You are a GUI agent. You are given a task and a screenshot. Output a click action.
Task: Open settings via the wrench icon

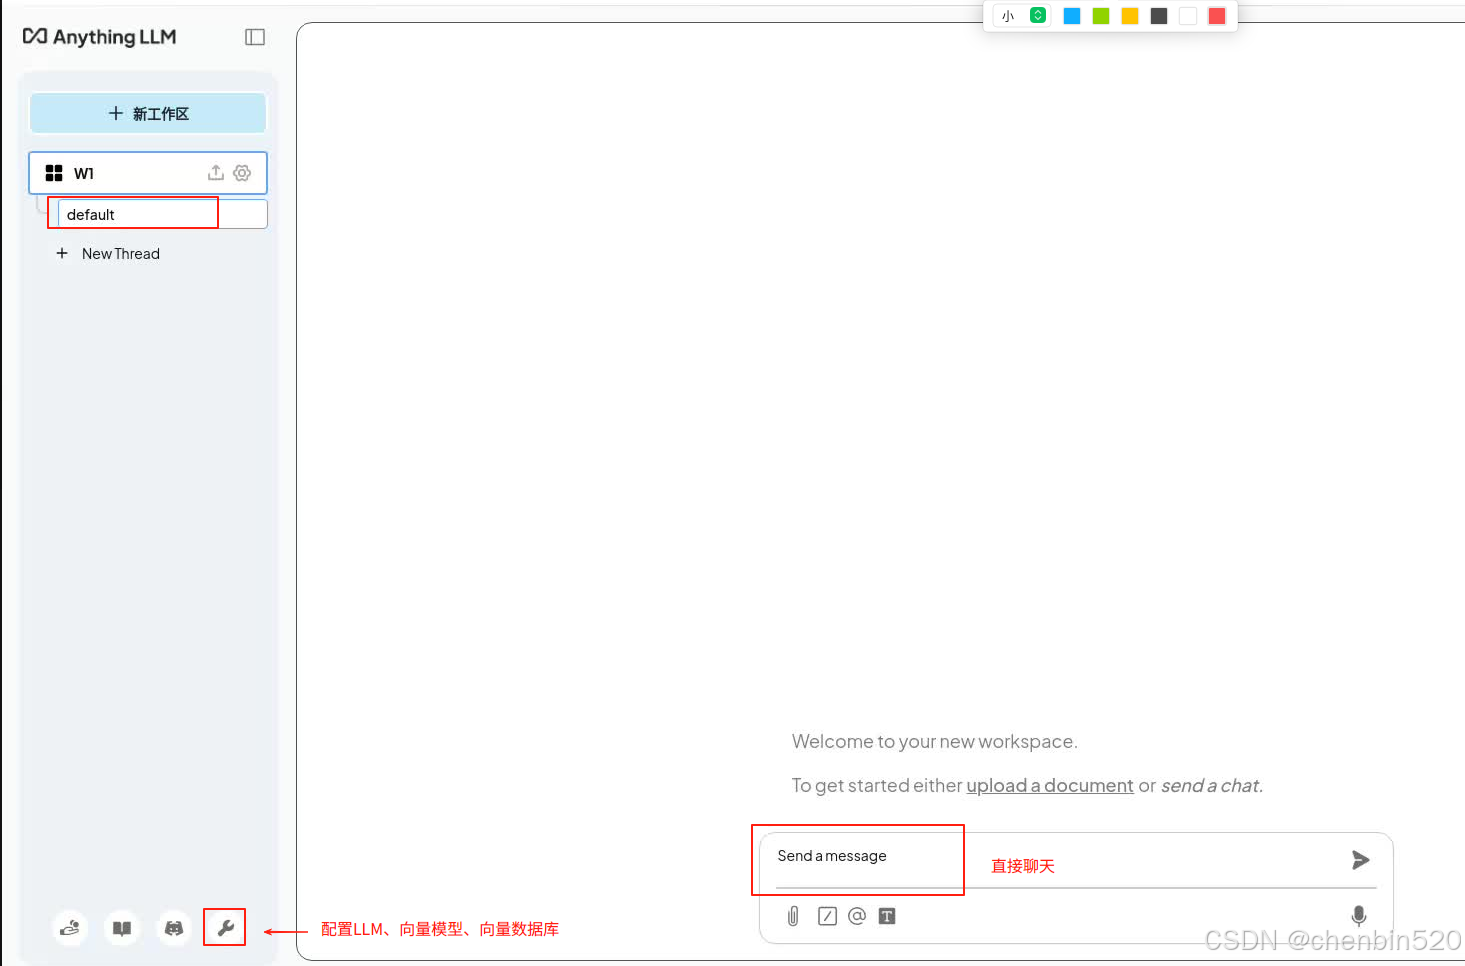(224, 927)
